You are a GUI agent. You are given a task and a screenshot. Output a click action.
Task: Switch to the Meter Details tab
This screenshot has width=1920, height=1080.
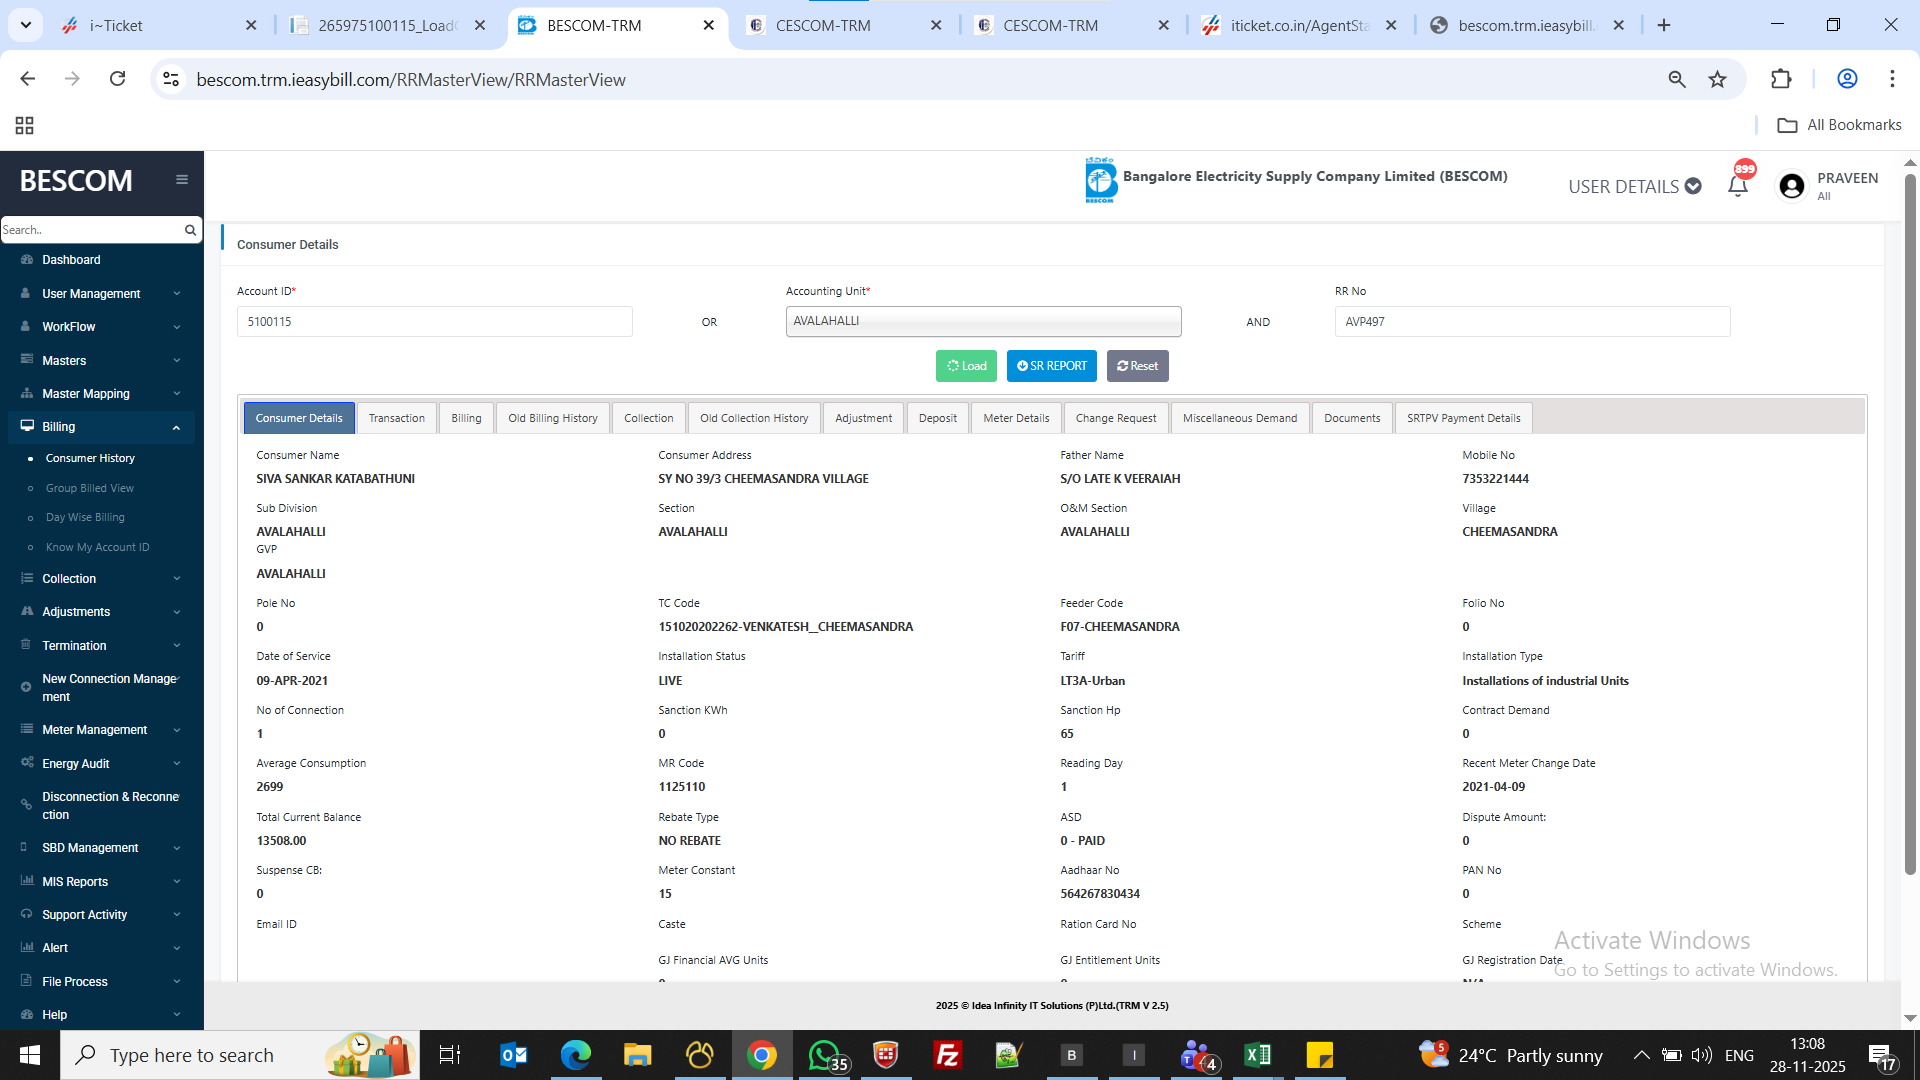[1016, 418]
